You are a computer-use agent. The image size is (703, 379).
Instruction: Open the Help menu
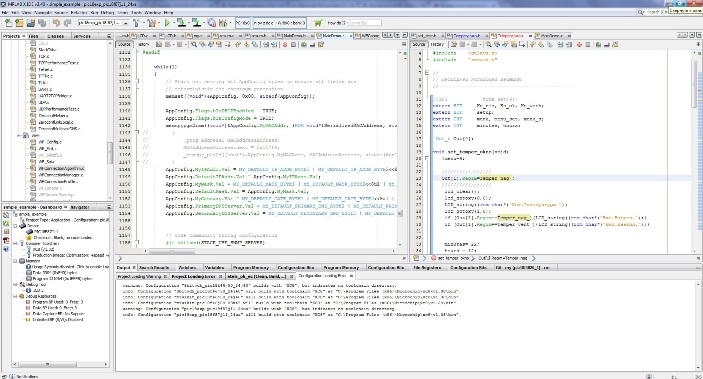(x=169, y=13)
